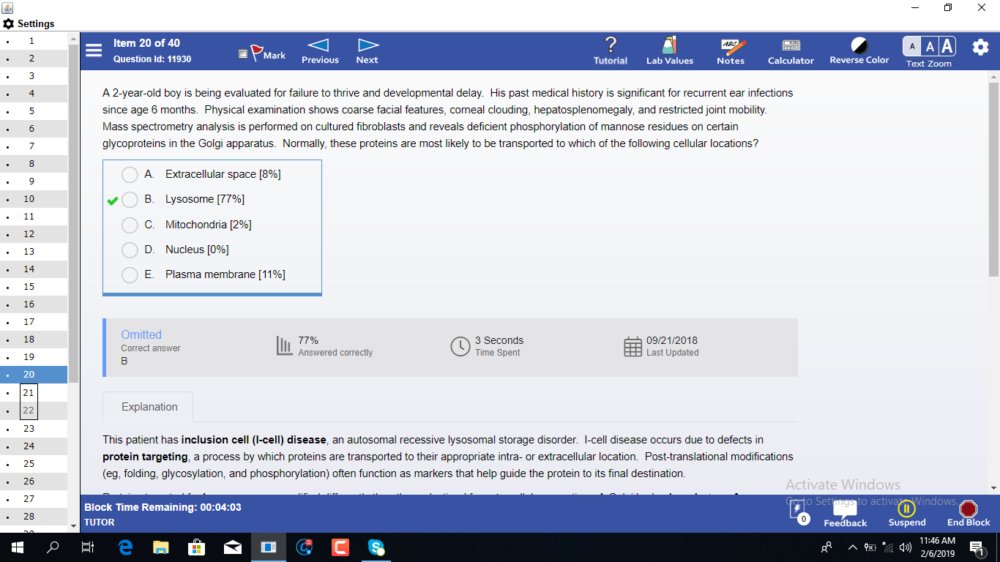Suspend the test block
1000x562 pixels.
pos(906,514)
